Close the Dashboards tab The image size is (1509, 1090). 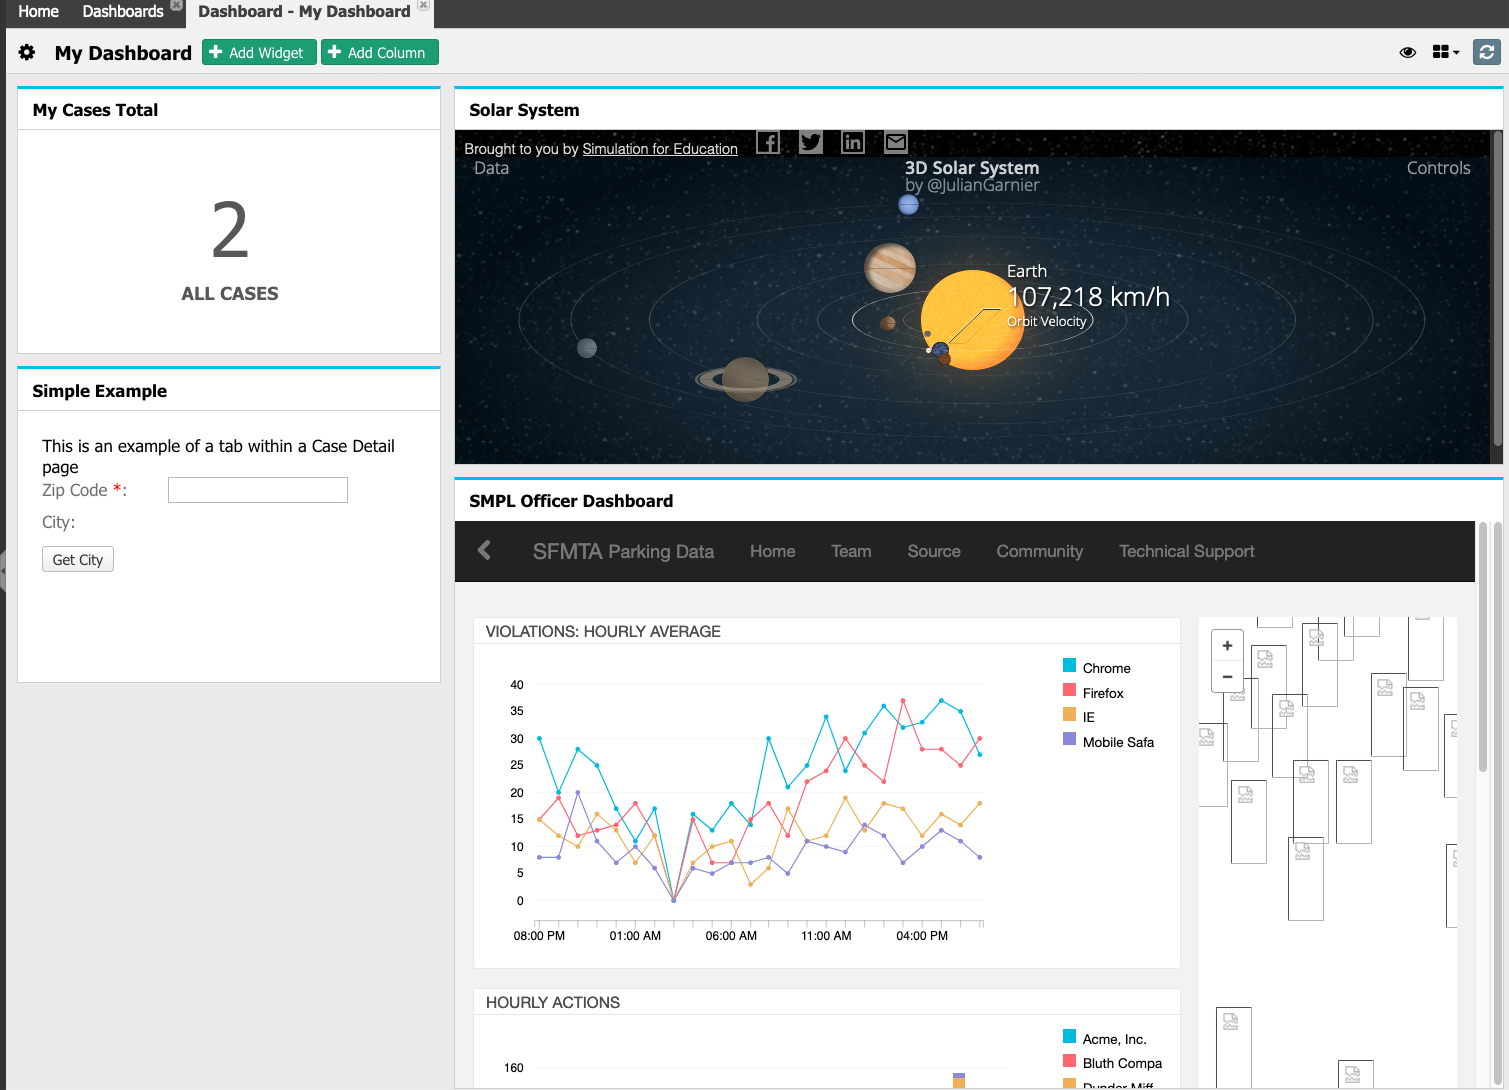[x=176, y=5]
